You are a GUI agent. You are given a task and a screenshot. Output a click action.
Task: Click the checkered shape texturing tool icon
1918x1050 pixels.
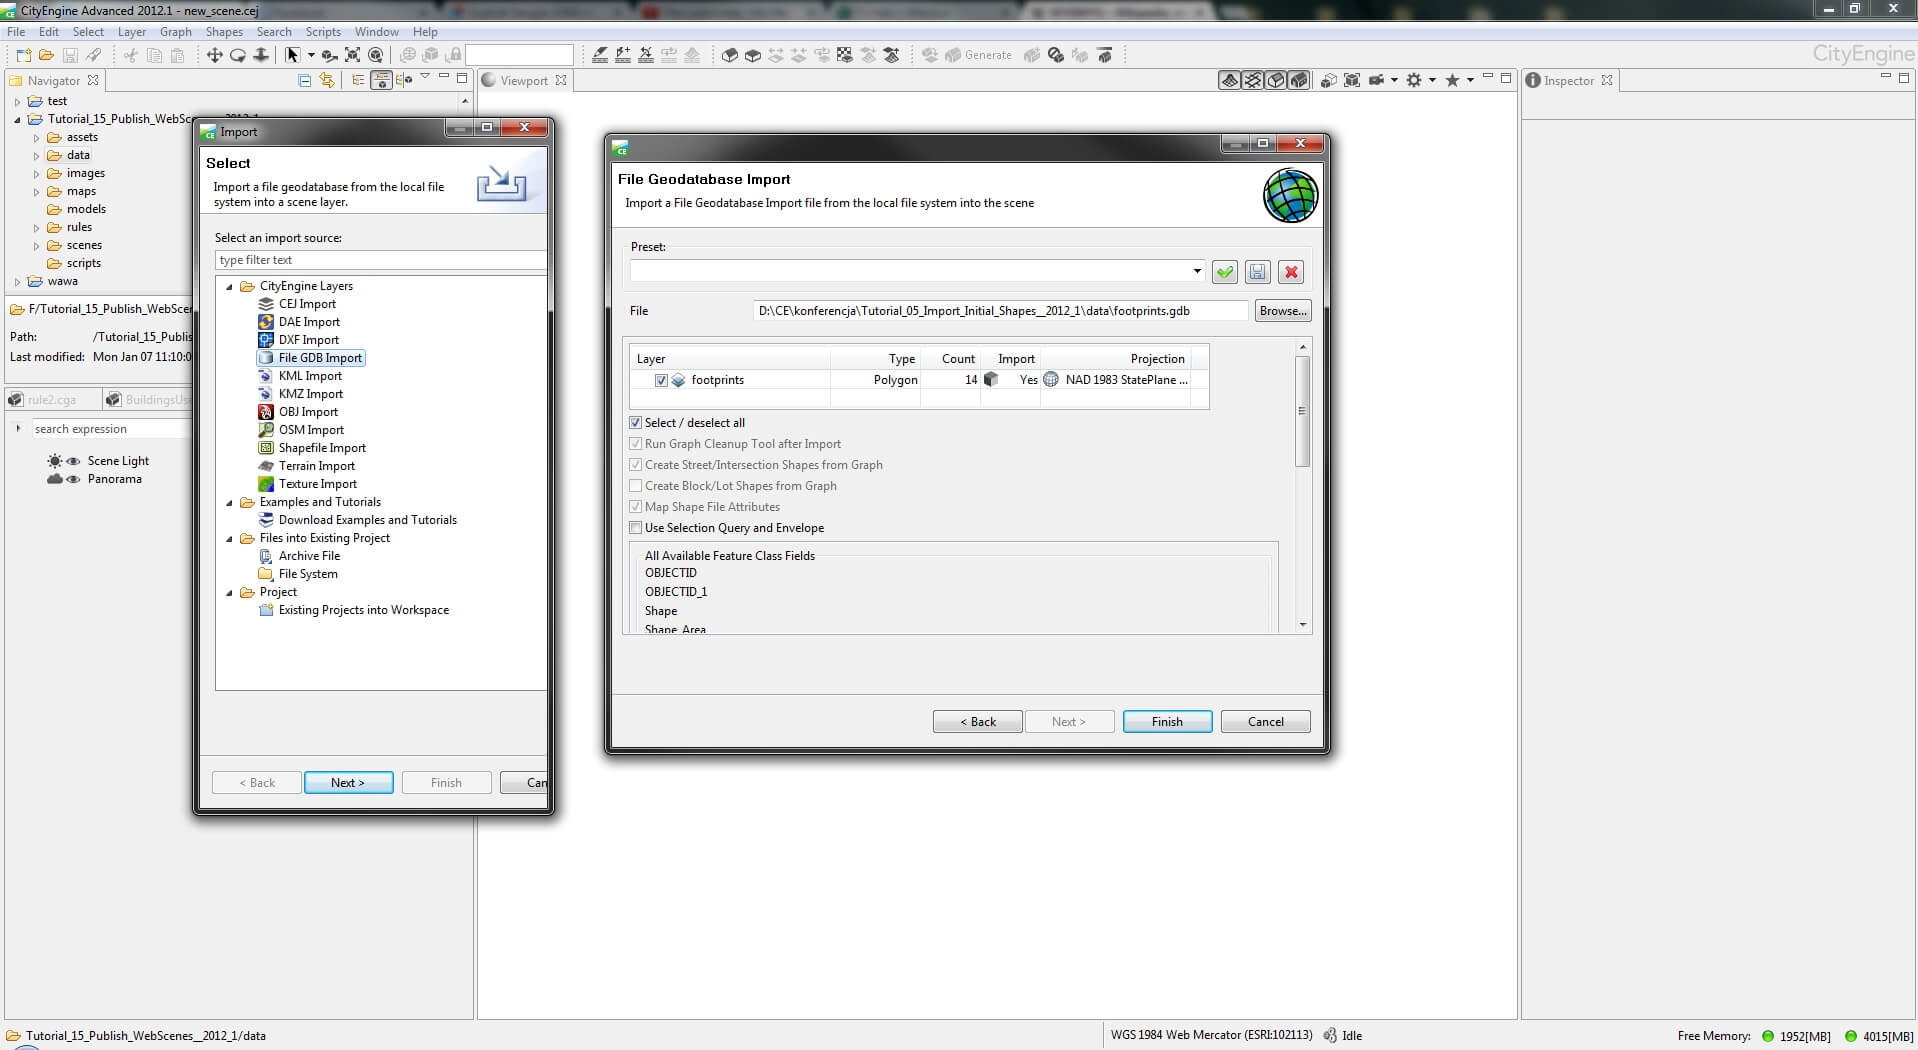[x=845, y=55]
